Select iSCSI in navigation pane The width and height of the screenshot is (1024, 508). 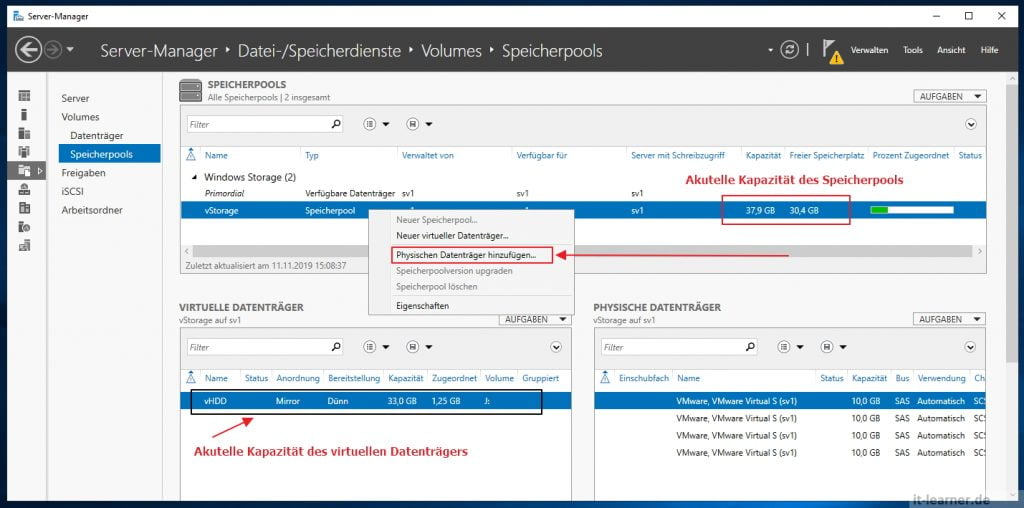tap(72, 191)
